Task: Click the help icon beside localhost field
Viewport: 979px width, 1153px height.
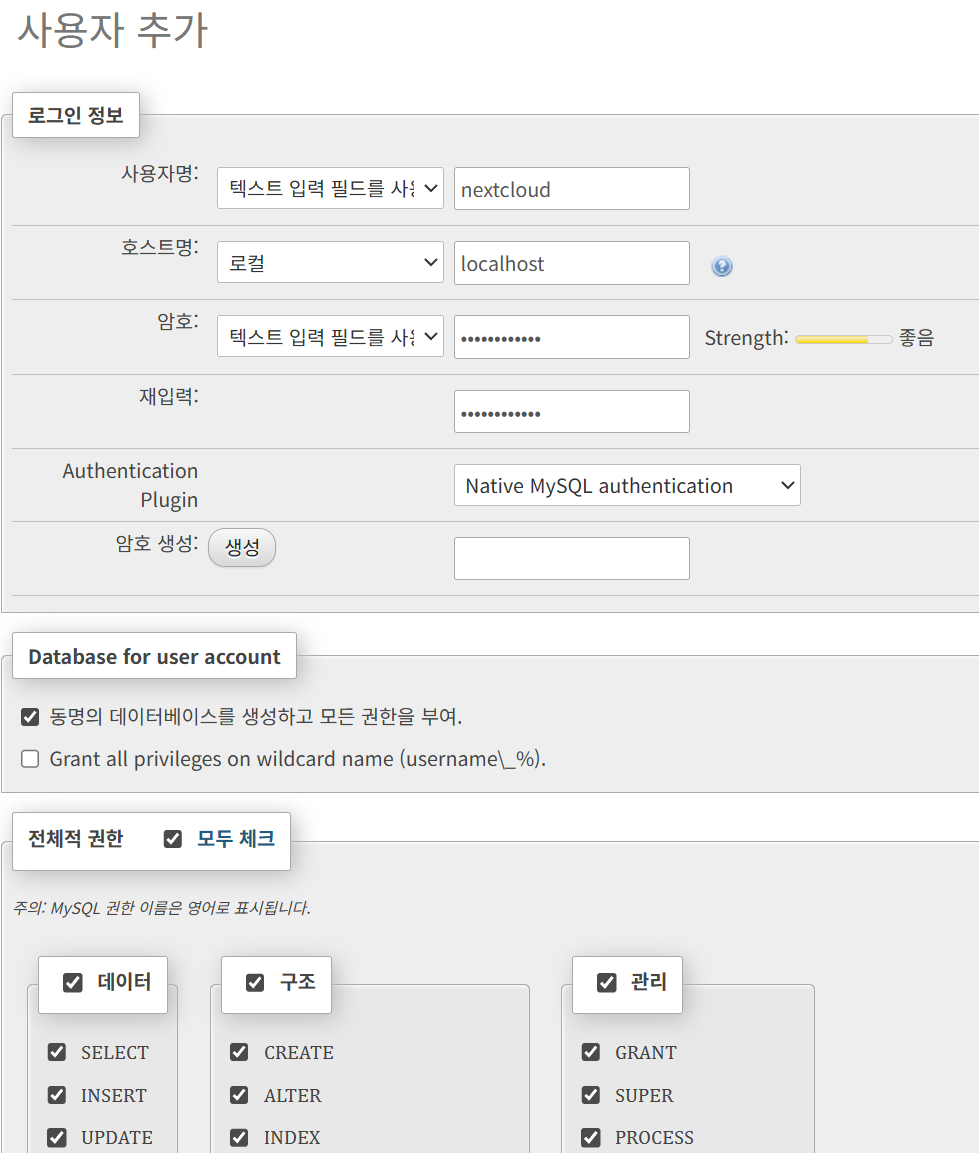Action: coord(721,265)
